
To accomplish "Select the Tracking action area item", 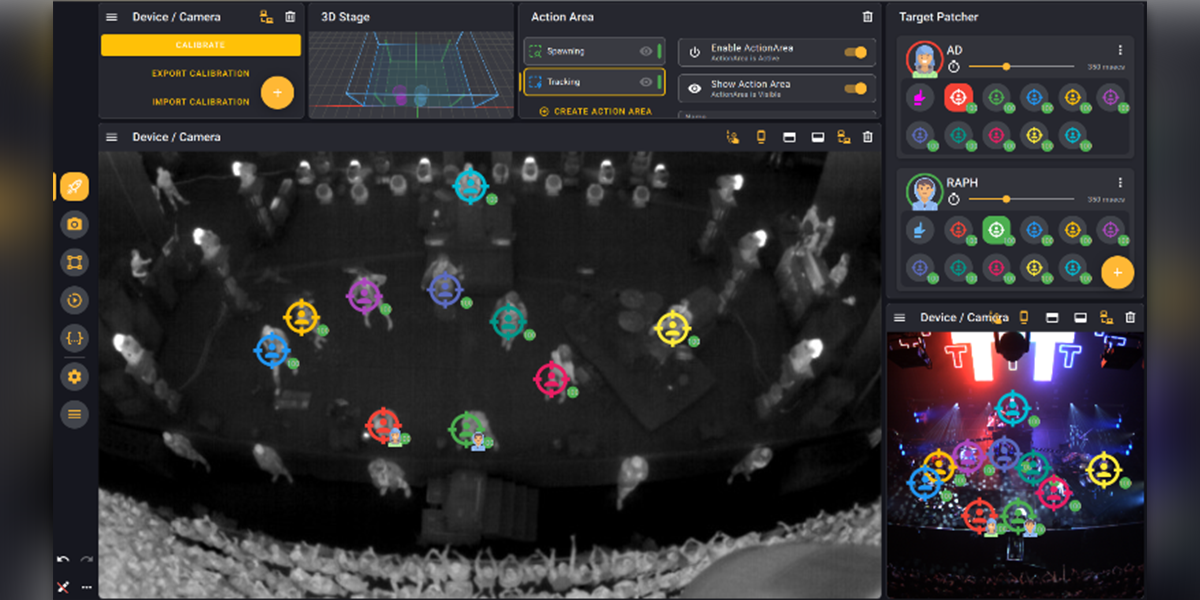I will tap(580, 82).
